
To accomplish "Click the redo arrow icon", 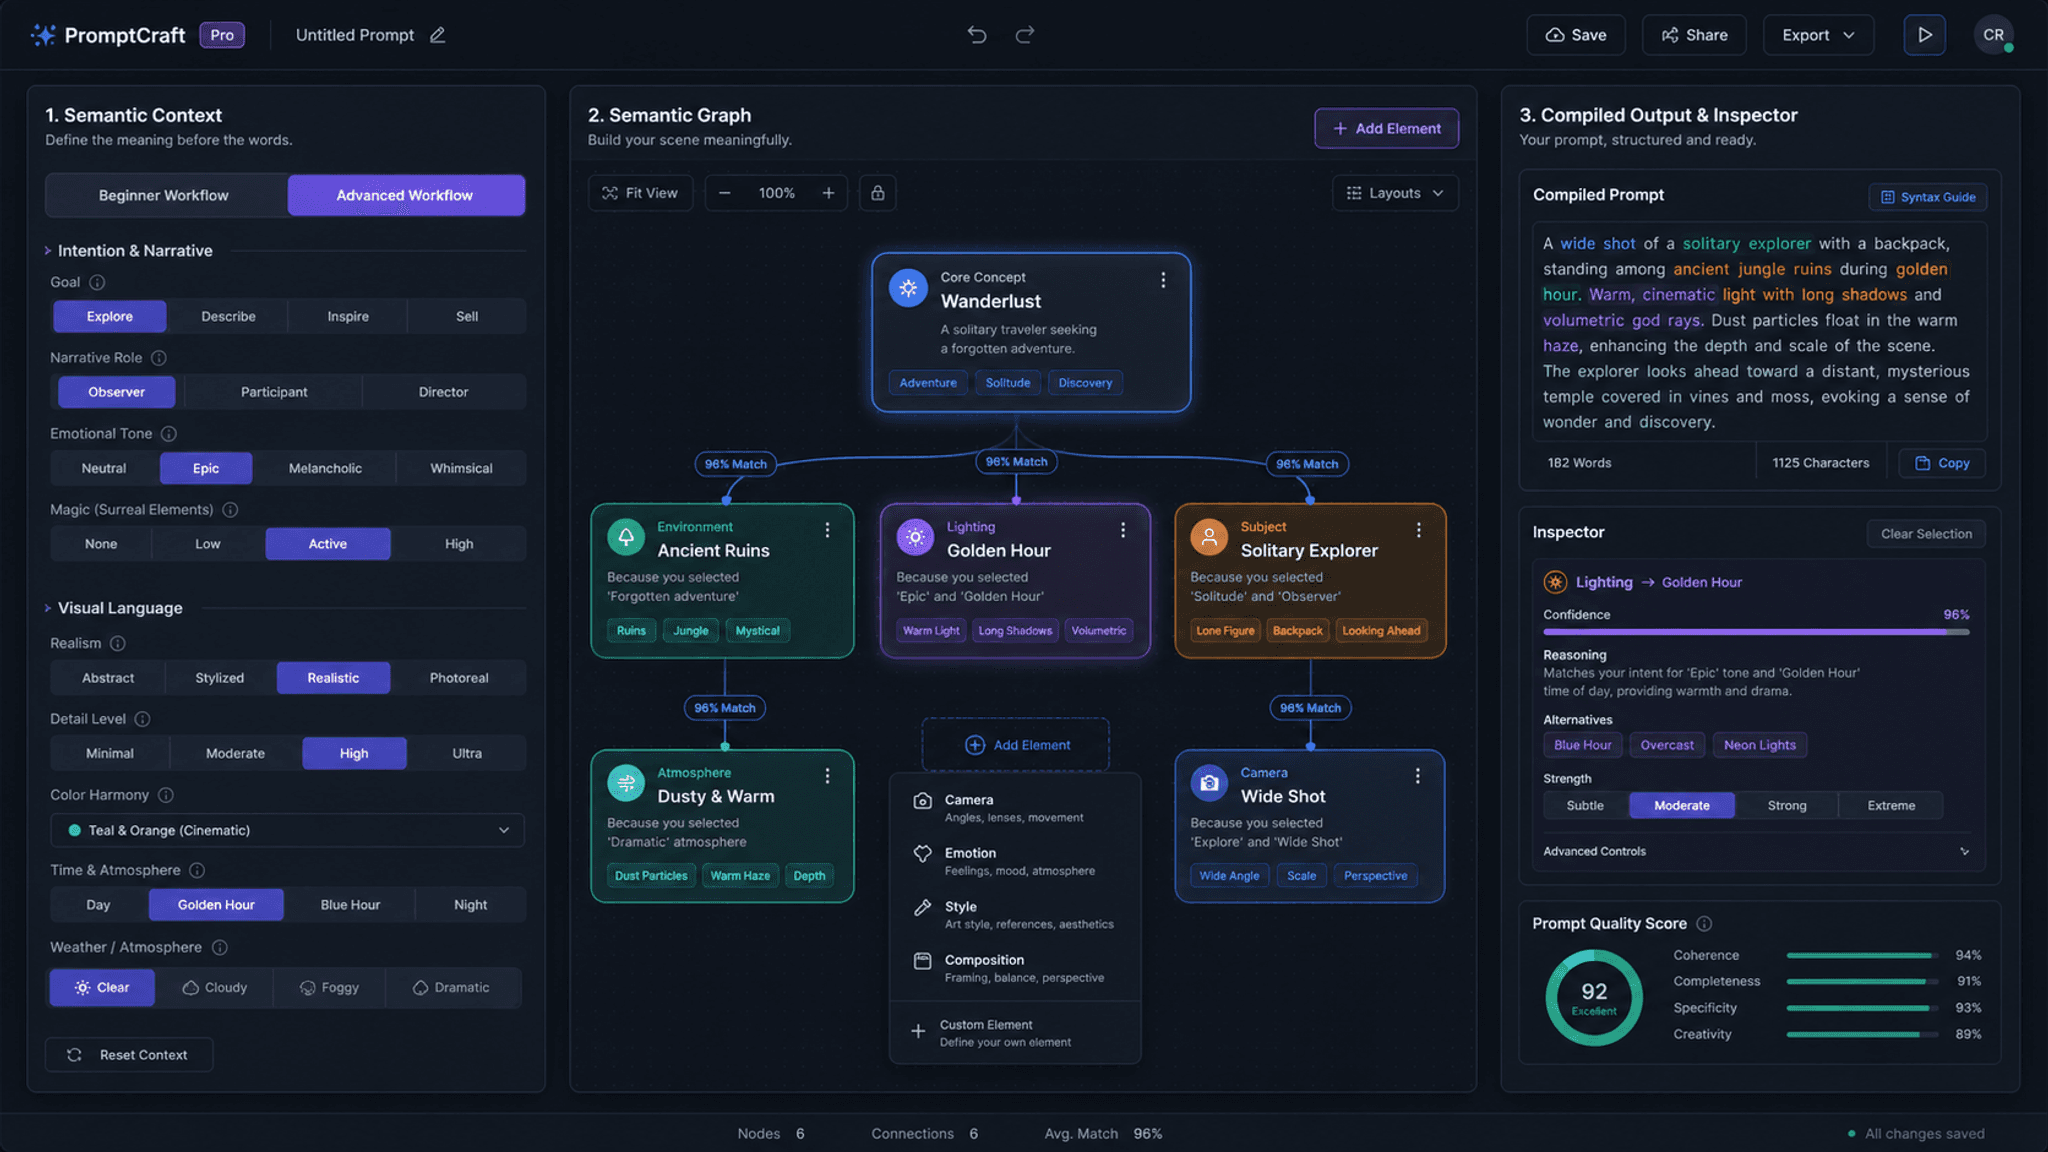I will [x=1025, y=35].
